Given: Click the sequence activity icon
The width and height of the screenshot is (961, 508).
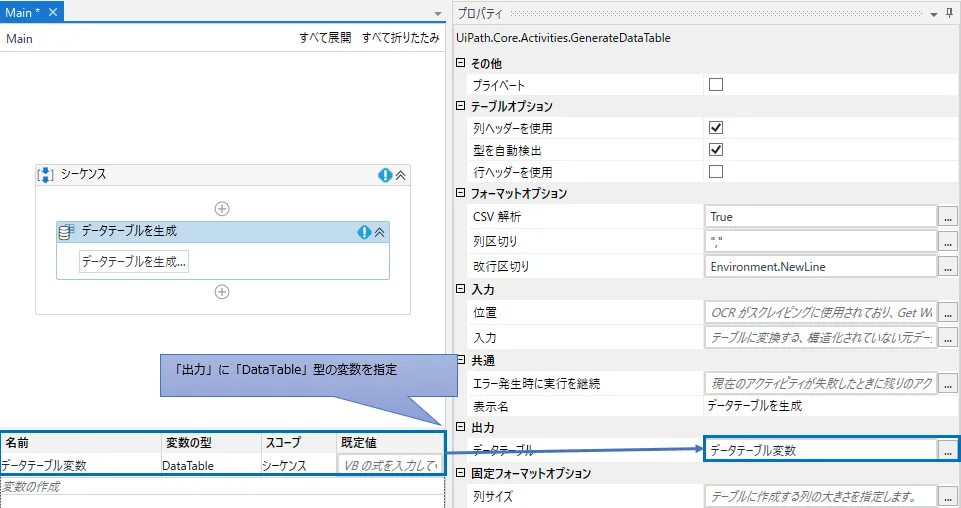Looking at the screenshot, I should 46,175.
